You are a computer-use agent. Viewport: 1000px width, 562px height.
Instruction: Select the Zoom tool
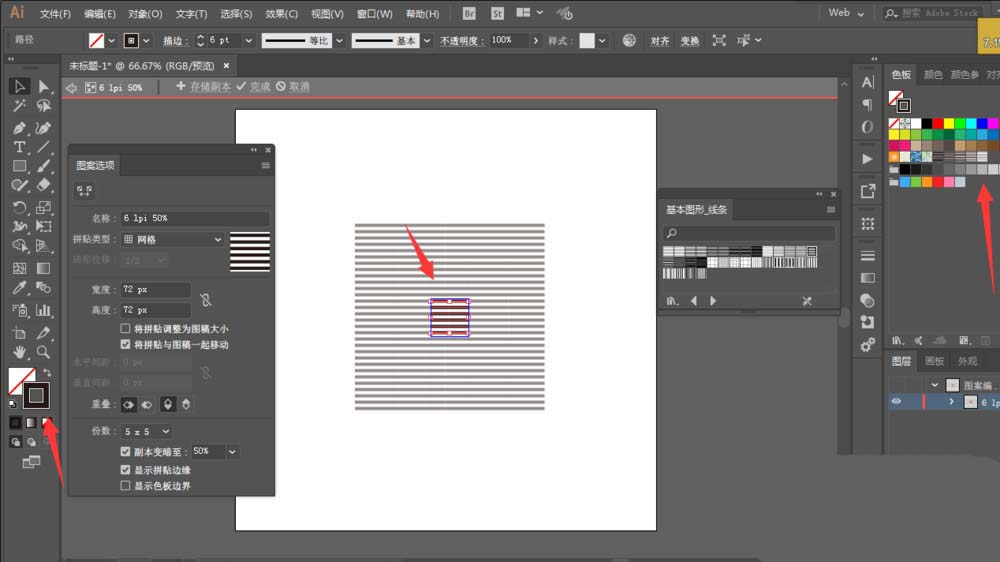coord(43,351)
